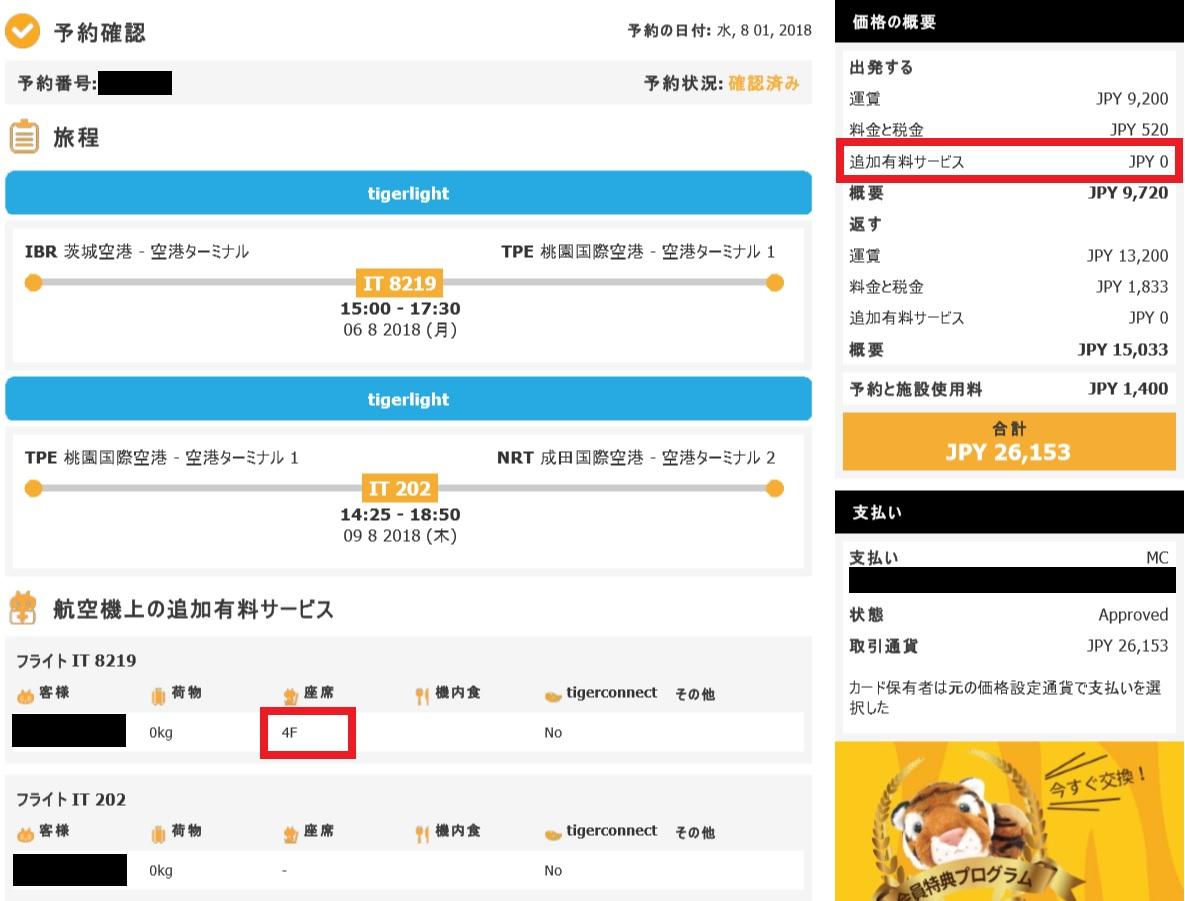
Task: Click the departure dot on the IBR route line
Action: coord(33,283)
